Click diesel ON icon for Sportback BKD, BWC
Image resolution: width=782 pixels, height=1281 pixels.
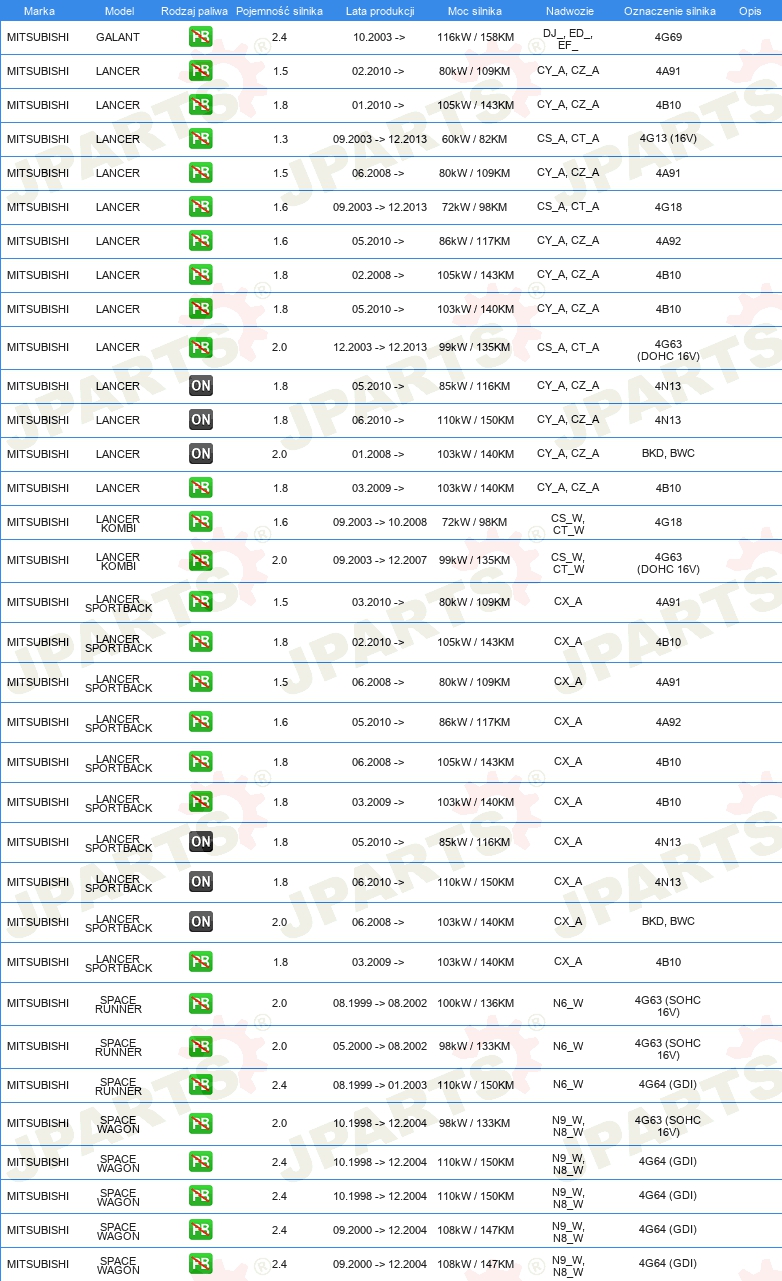click(x=201, y=922)
